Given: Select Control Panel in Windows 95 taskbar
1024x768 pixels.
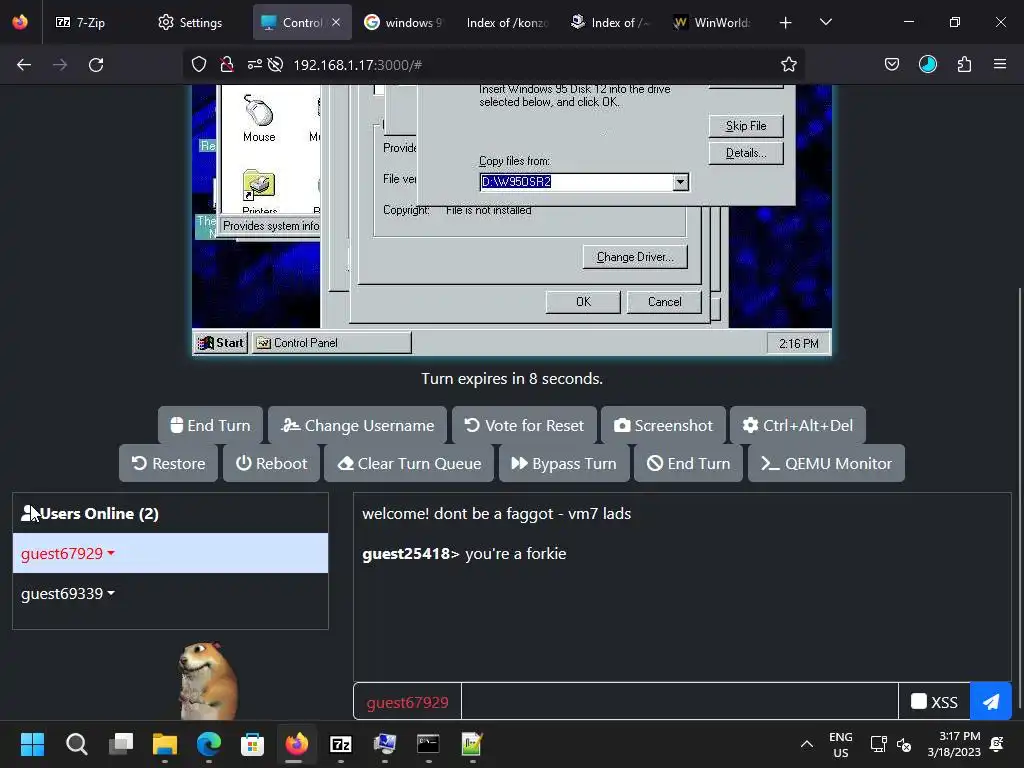Looking at the screenshot, I should coord(332,343).
